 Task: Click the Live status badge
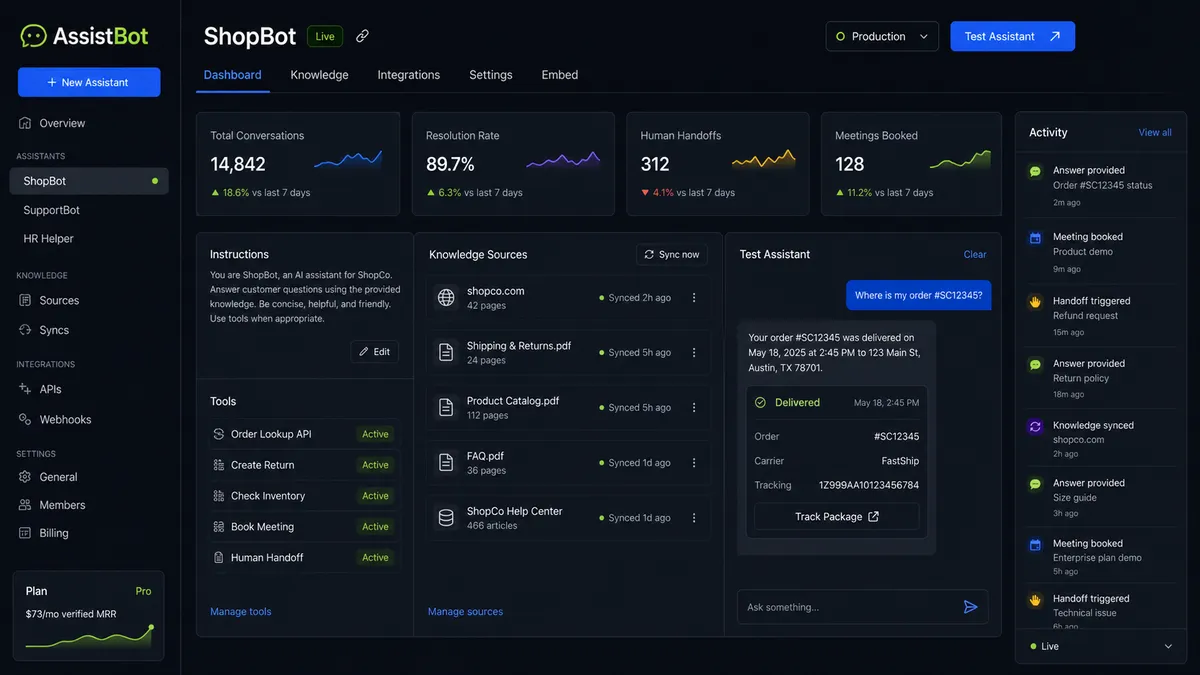[x=325, y=36]
